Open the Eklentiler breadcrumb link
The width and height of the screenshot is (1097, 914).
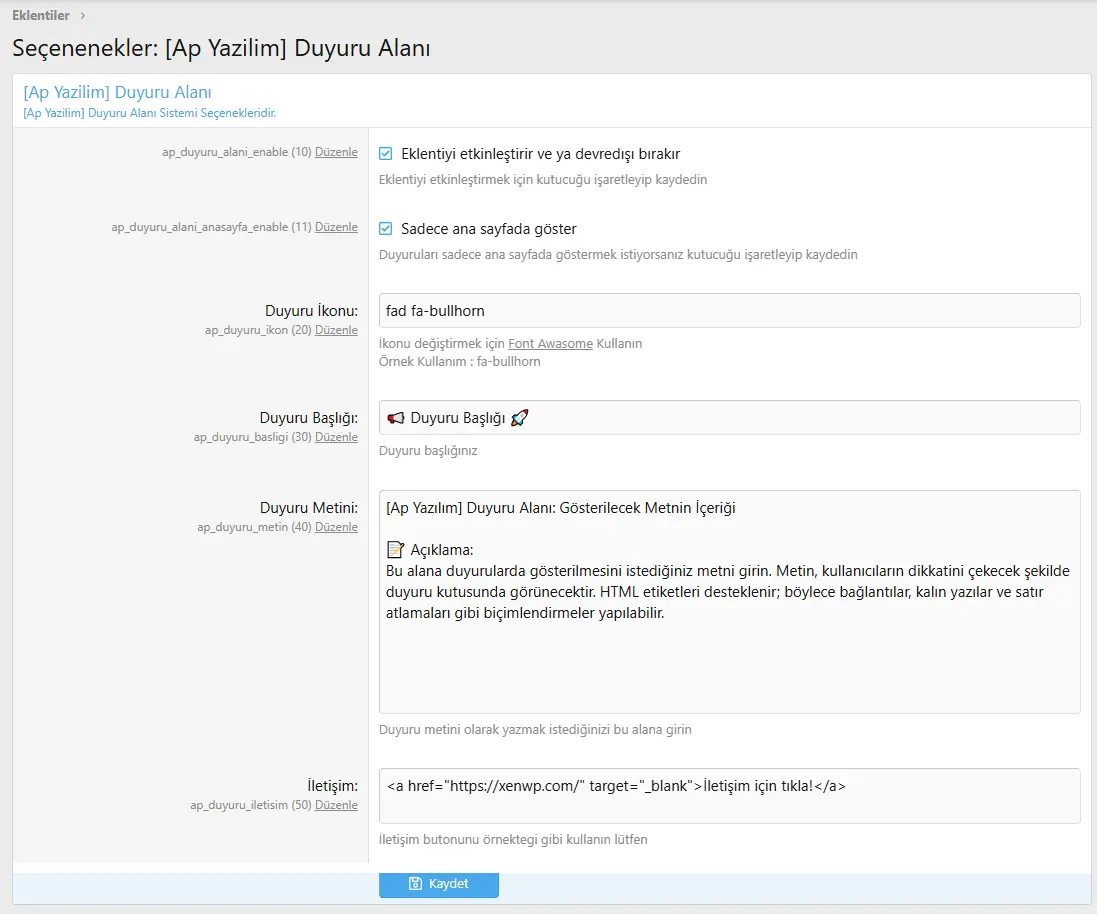41,15
